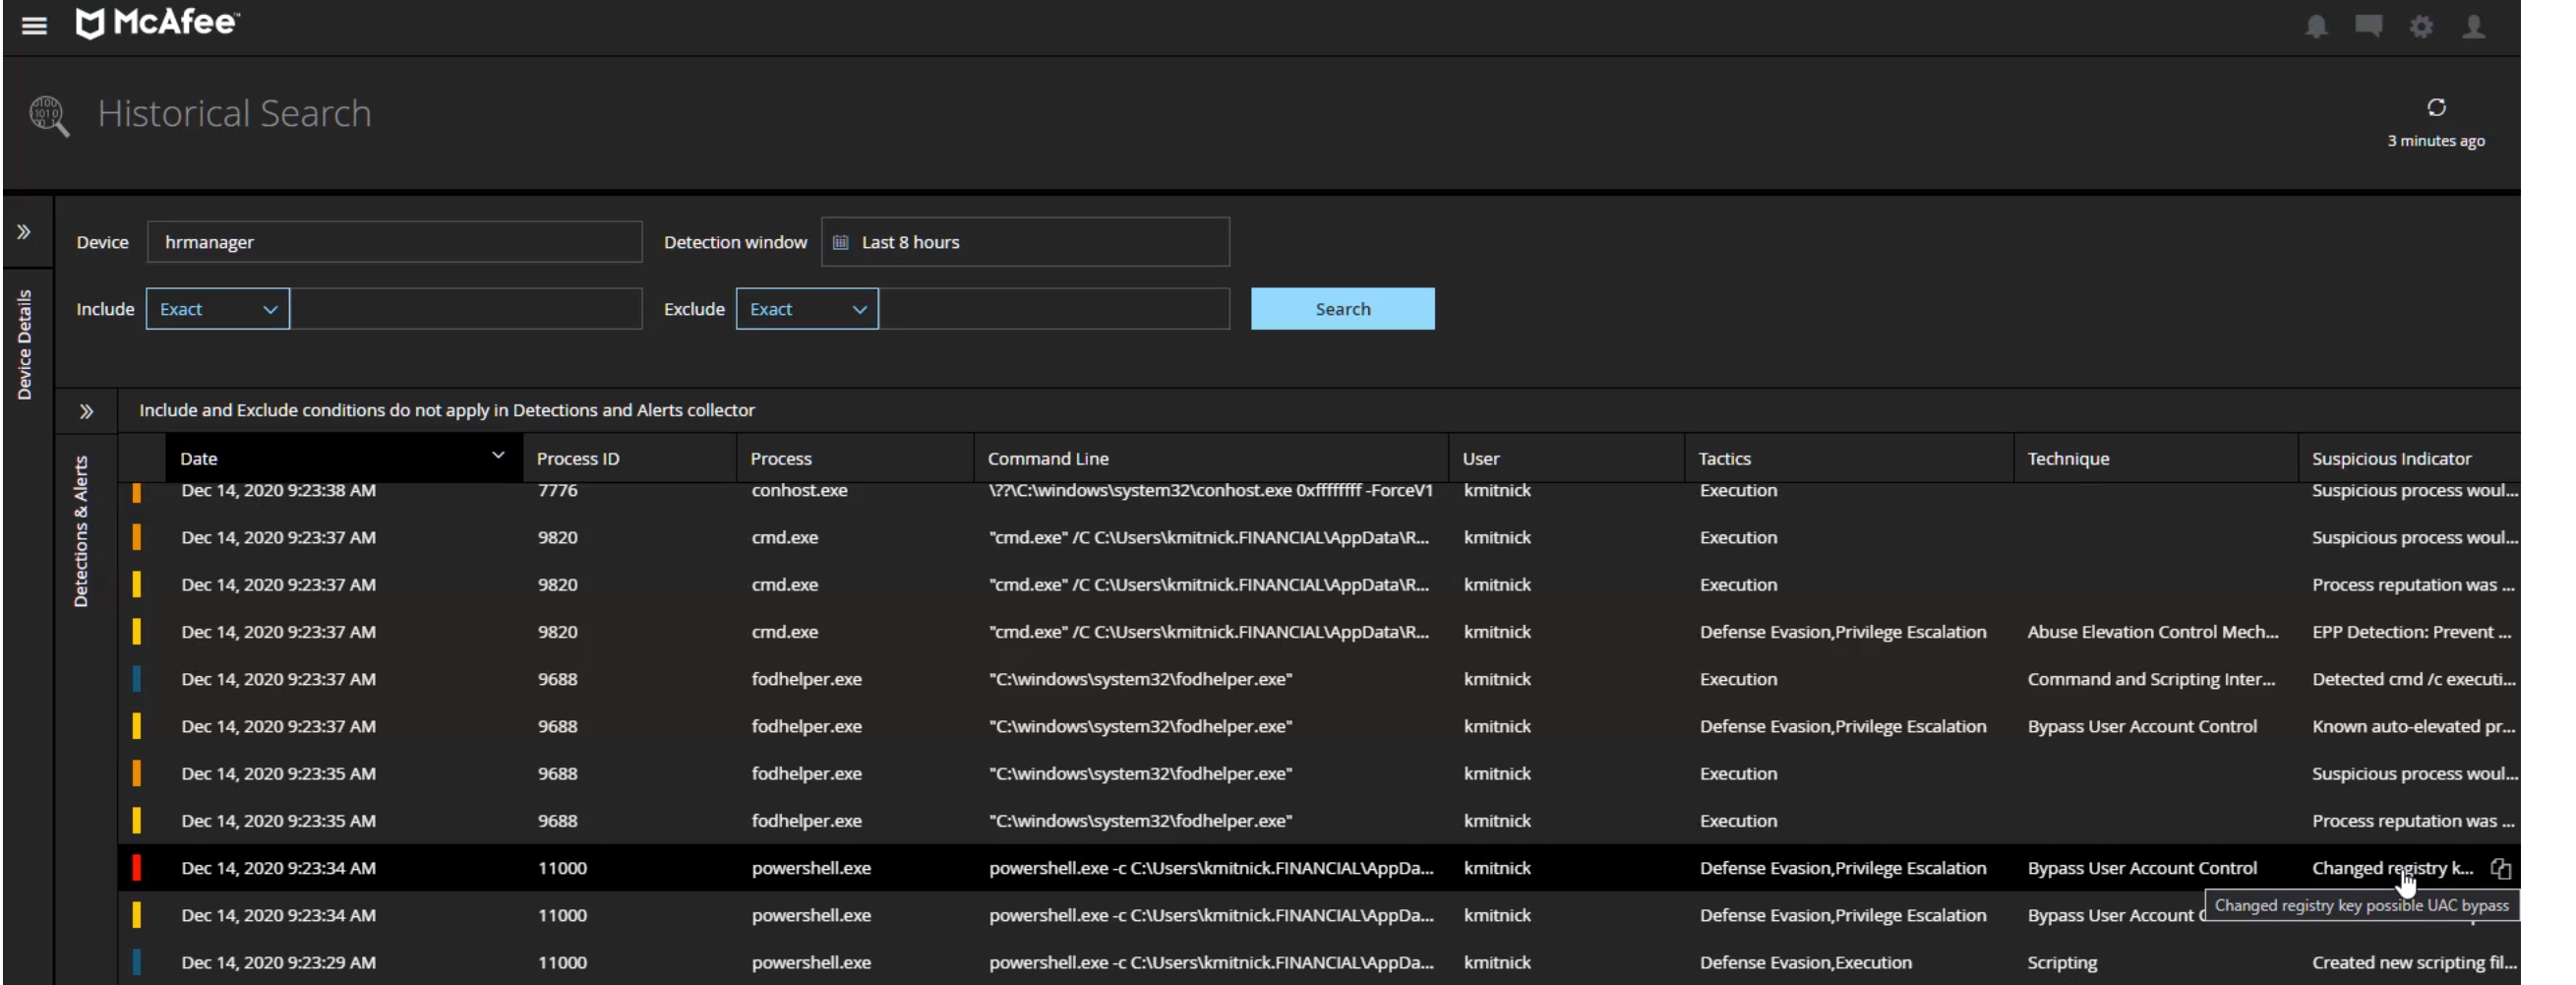
Task: Sort by the Command Line column header
Action: tap(1048, 459)
